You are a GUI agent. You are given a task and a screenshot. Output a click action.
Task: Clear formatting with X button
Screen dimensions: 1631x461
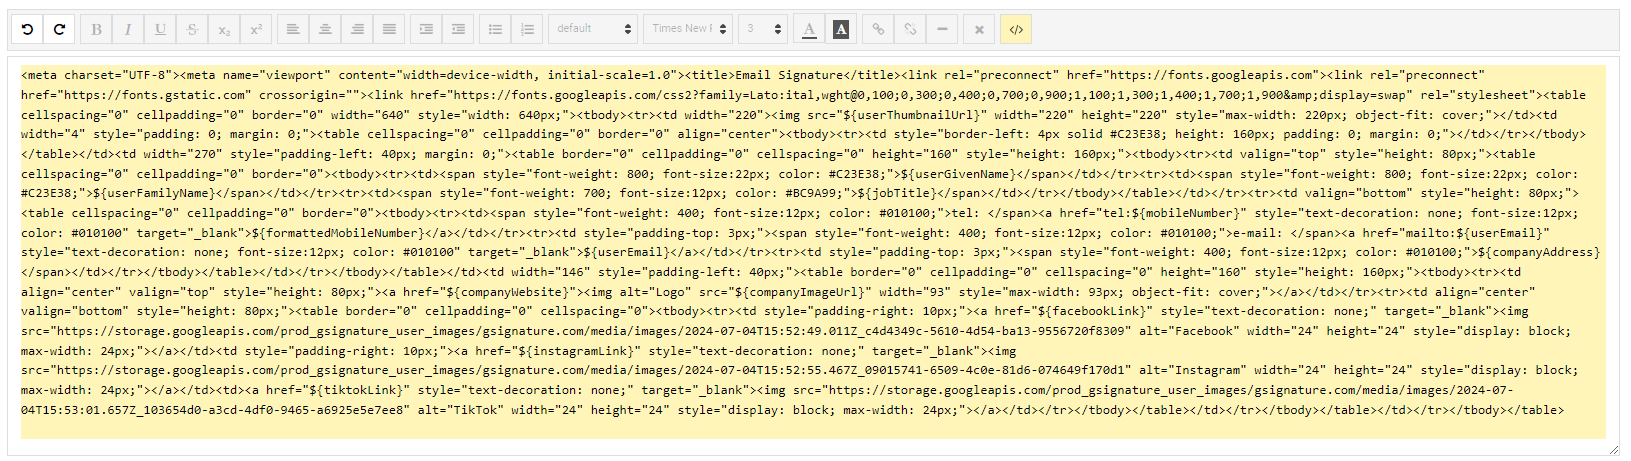(979, 29)
